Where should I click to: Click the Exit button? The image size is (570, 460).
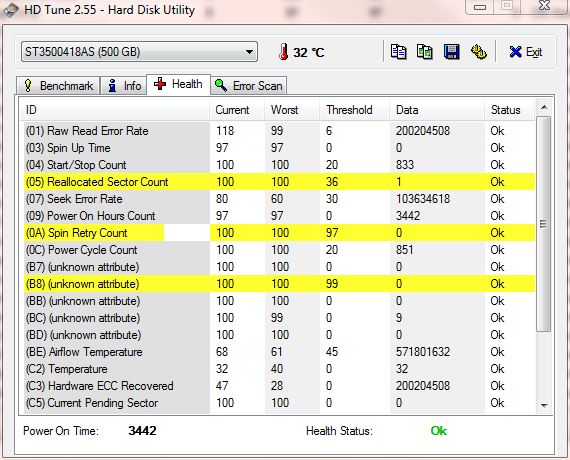click(526, 52)
